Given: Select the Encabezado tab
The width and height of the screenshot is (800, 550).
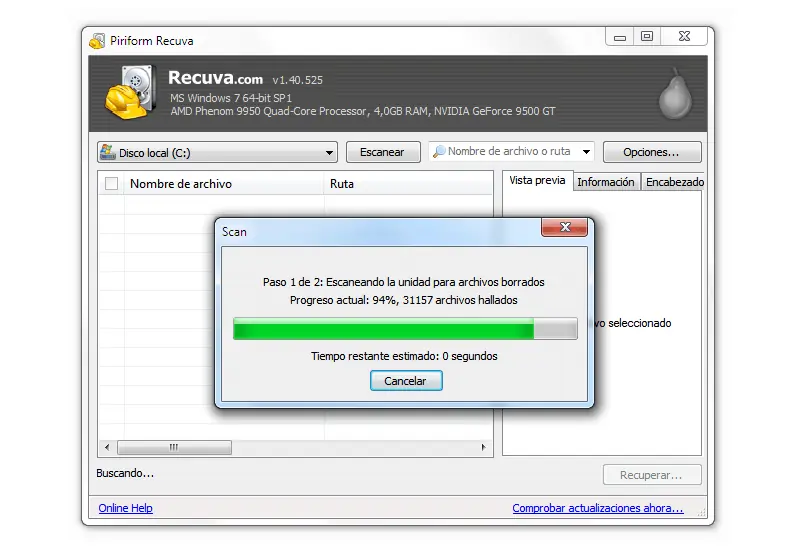Looking at the screenshot, I should [674, 182].
